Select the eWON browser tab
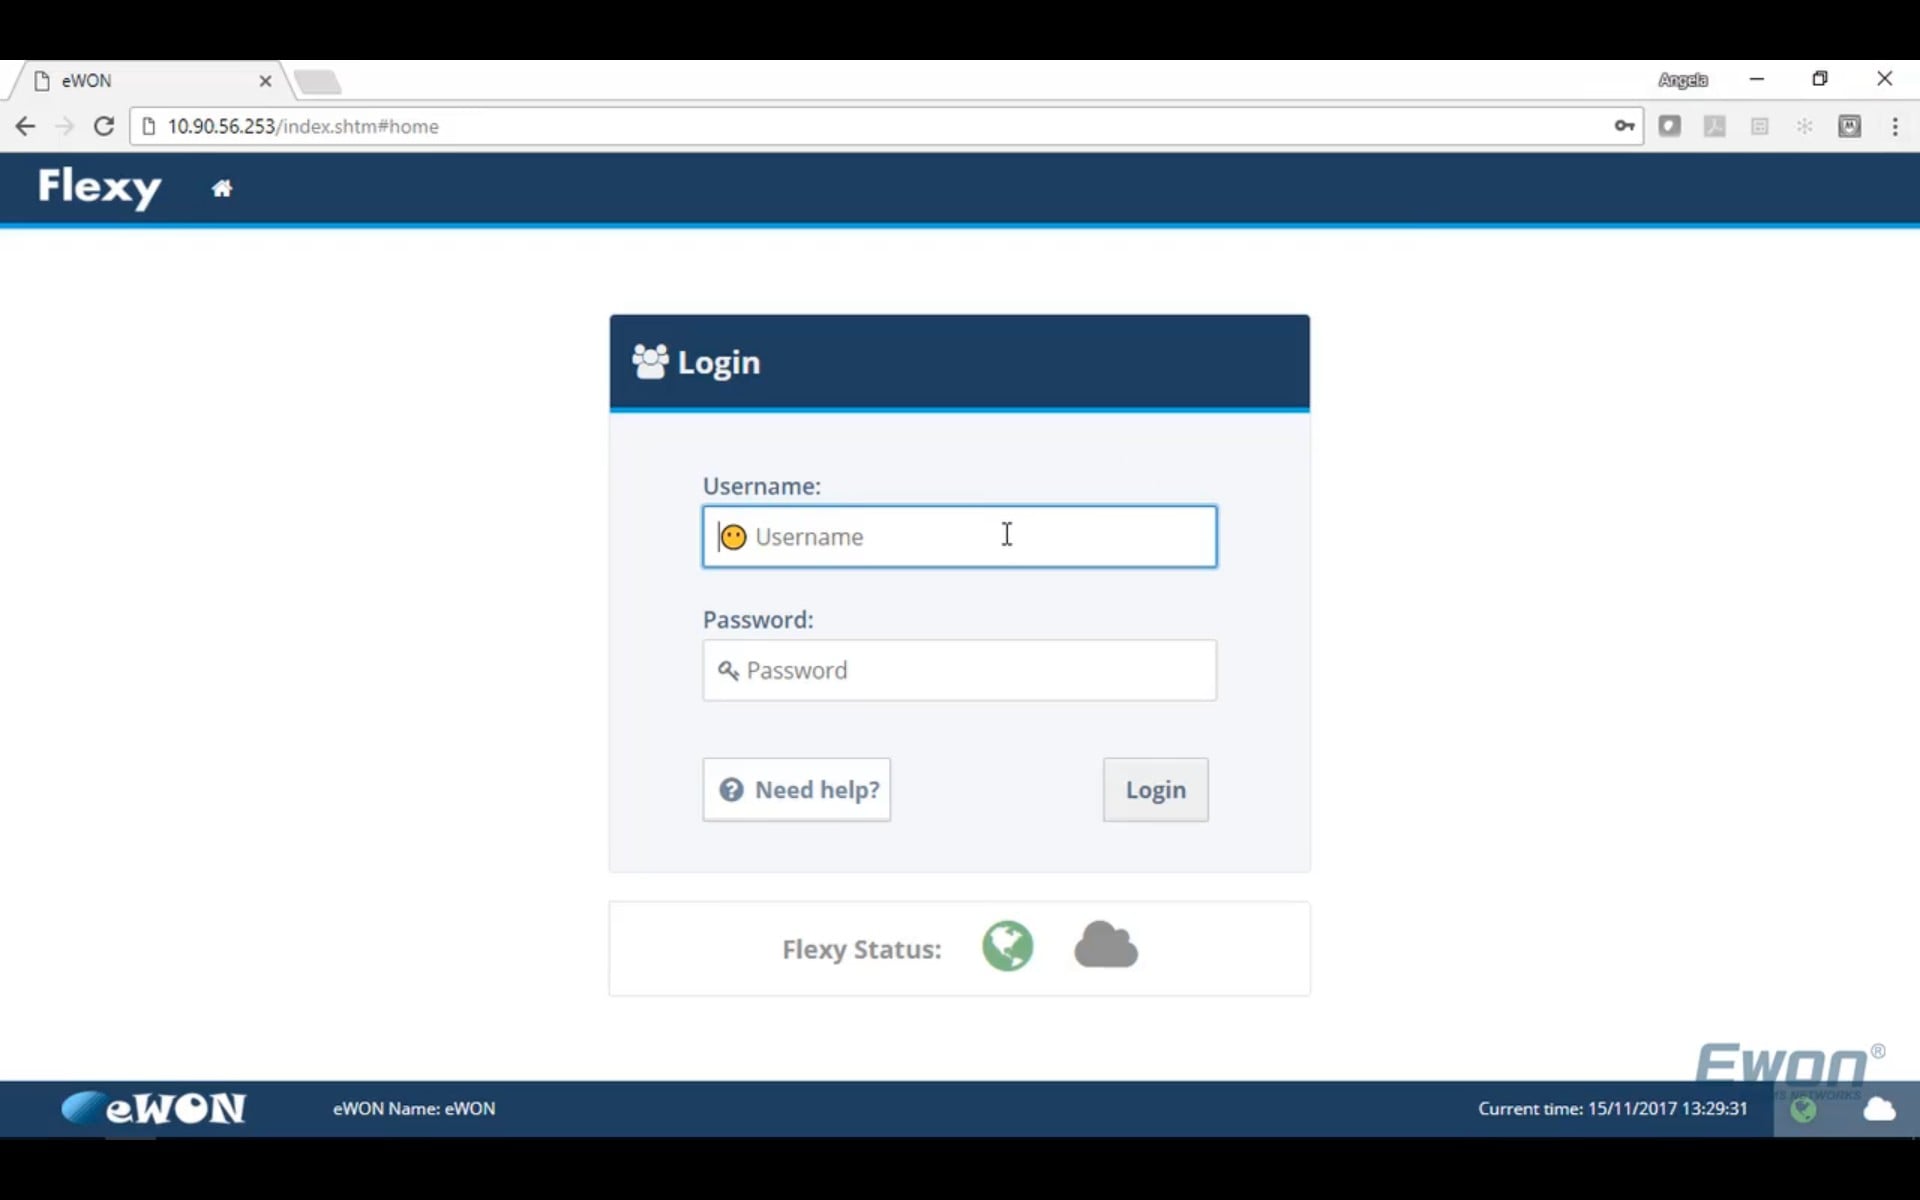The height and width of the screenshot is (1200, 1920). click(x=150, y=81)
